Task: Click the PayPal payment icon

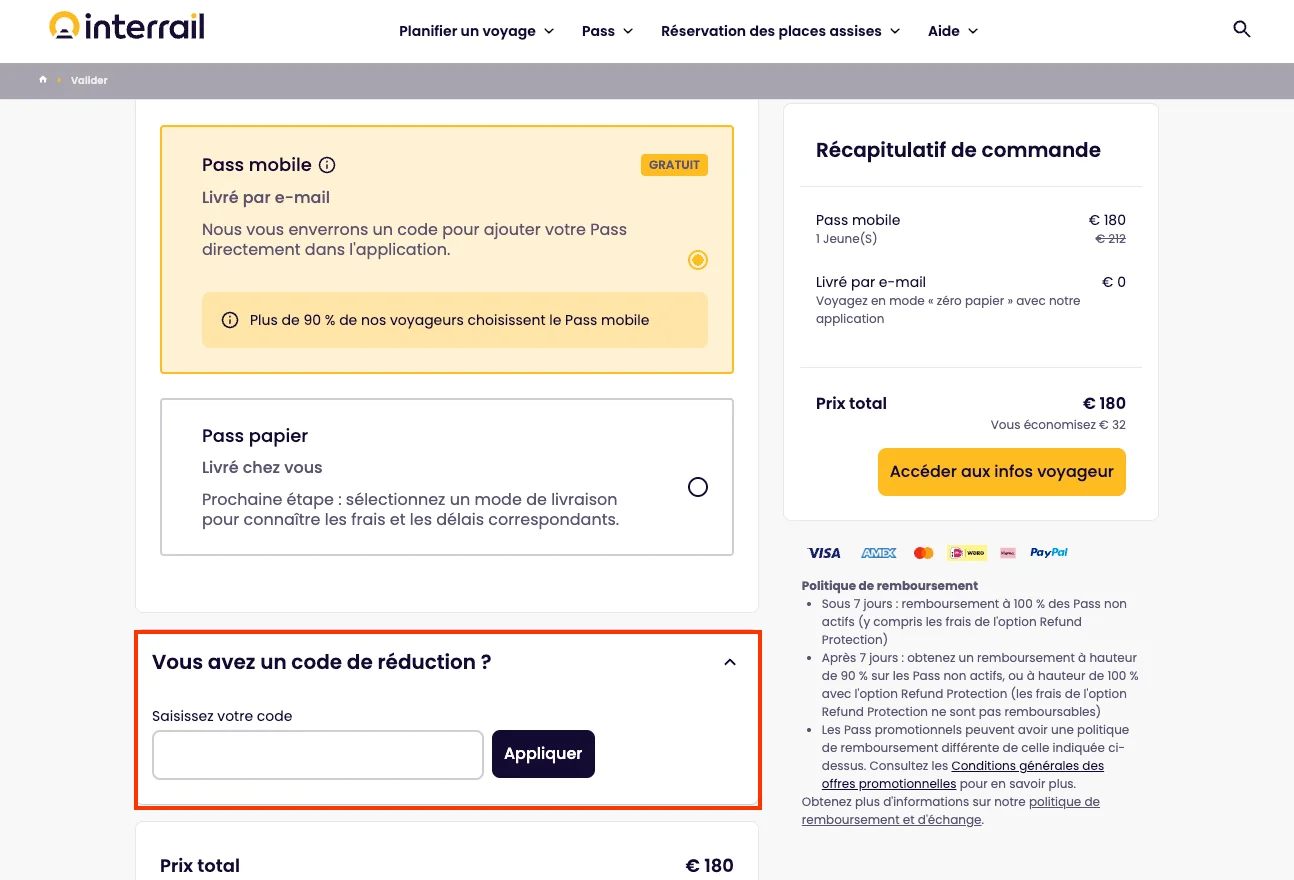Action: click(x=1048, y=552)
